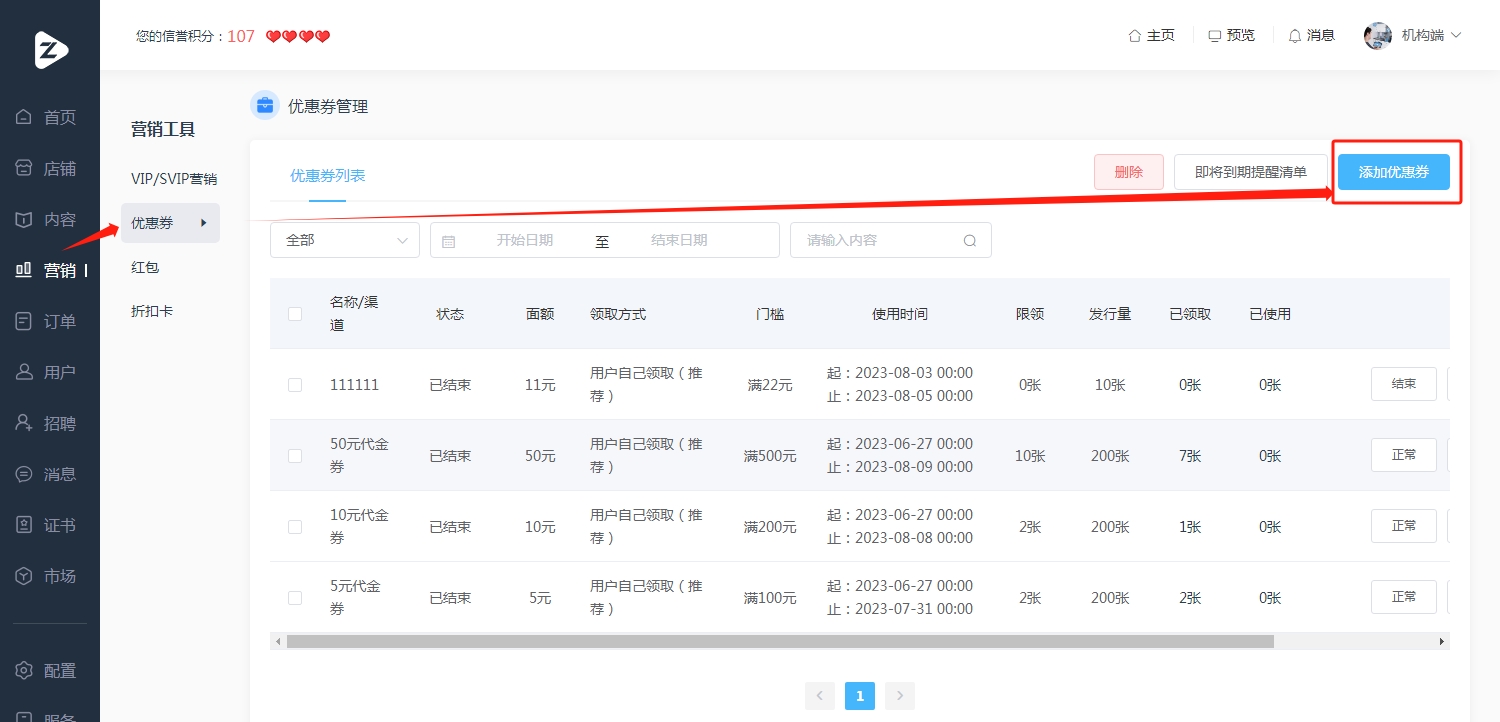This screenshot has width=1500, height=722.
Task: Expand the 机构端 account dropdown
Action: [x=1456, y=35]
